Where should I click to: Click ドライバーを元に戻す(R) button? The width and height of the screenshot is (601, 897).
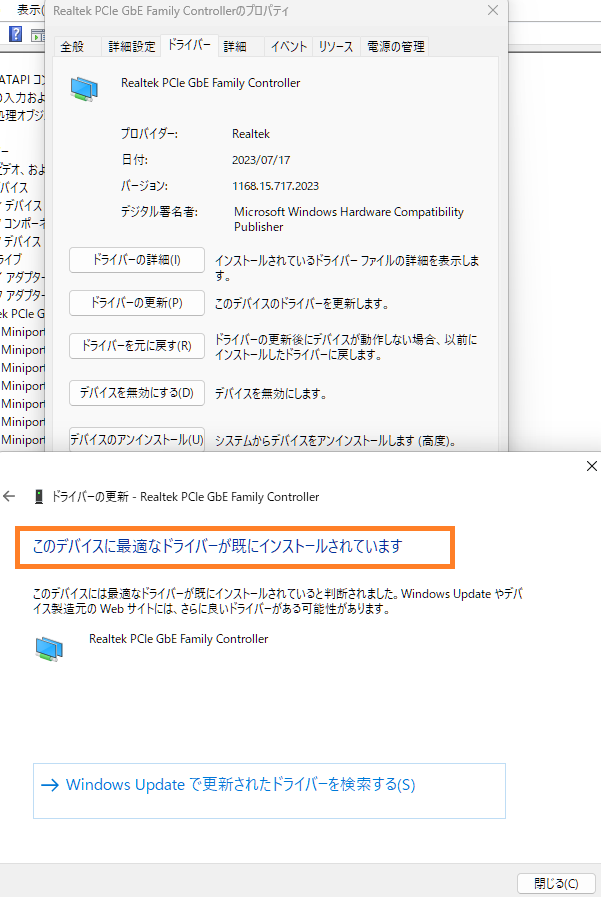coord(137,346)
